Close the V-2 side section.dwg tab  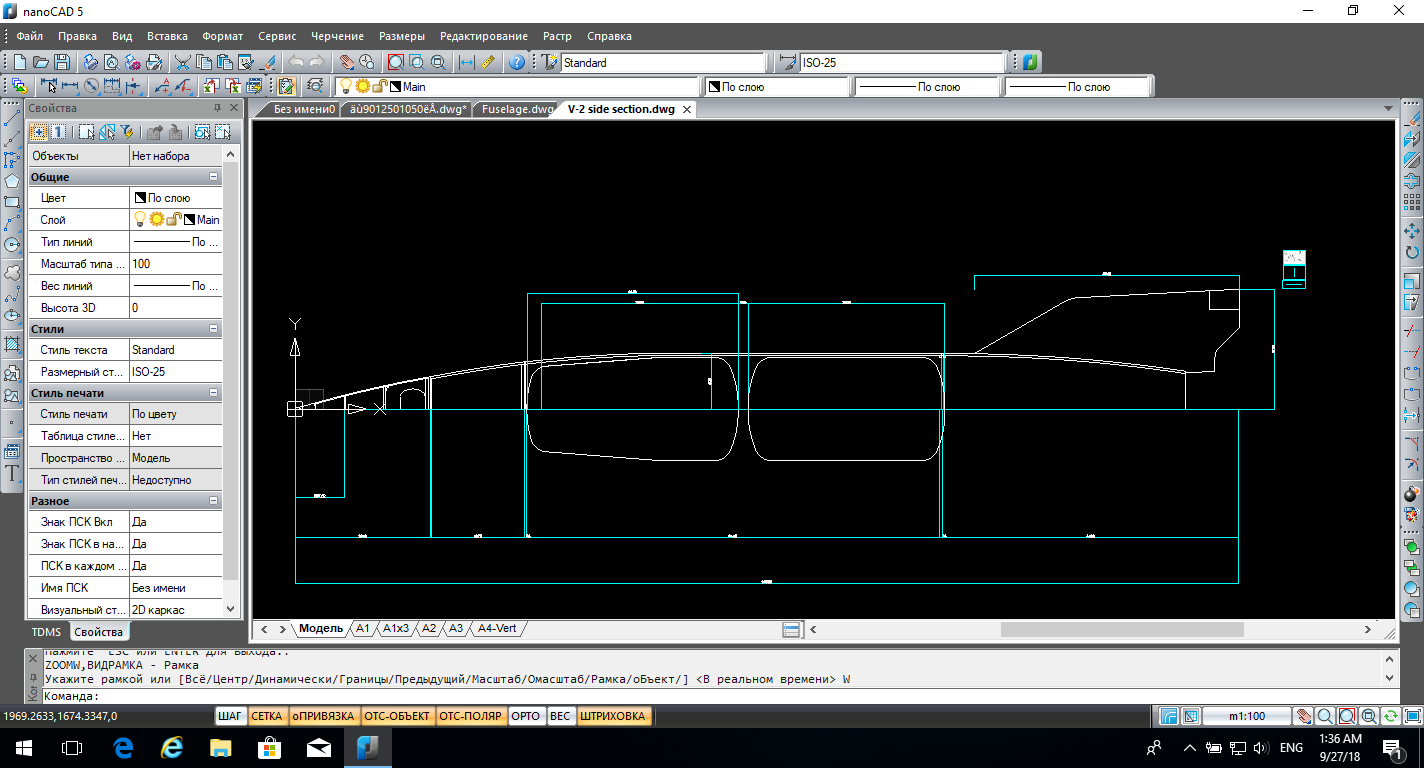(x=687, y=109)
